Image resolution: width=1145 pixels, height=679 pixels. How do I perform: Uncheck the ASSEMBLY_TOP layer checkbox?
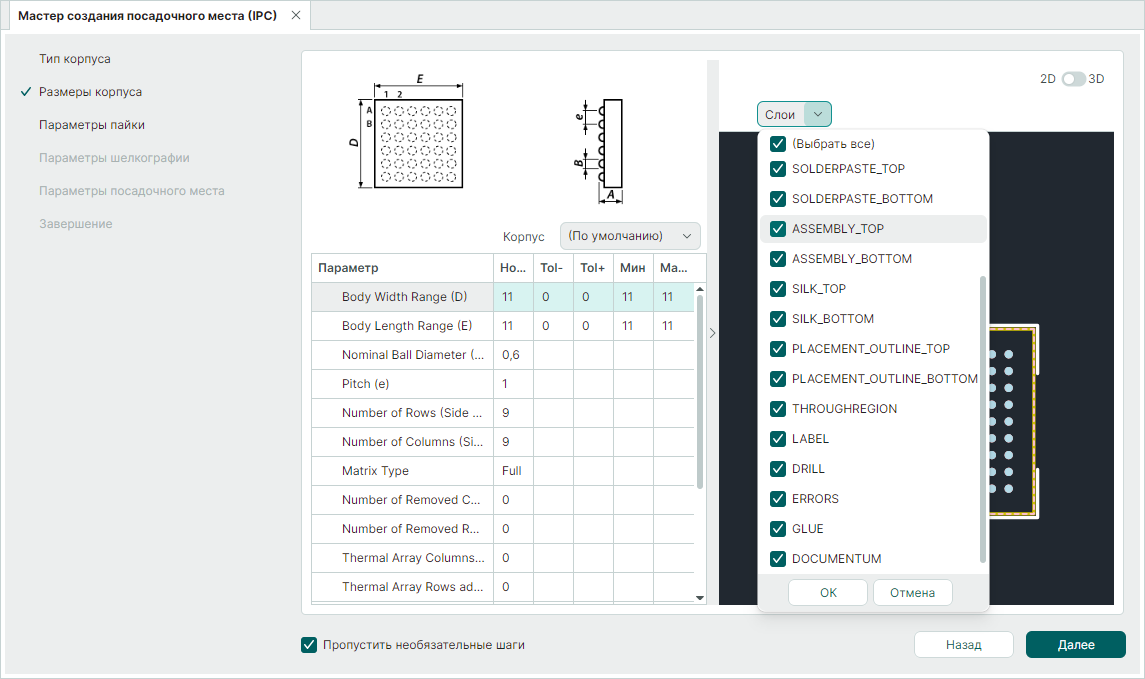[777, 229]
